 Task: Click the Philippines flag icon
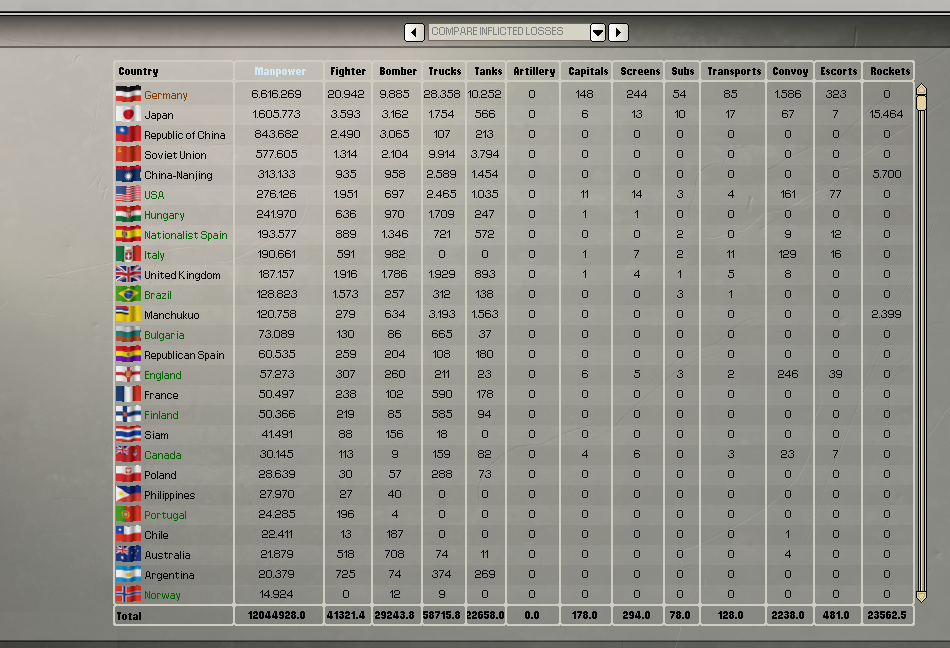coord(128,494)
